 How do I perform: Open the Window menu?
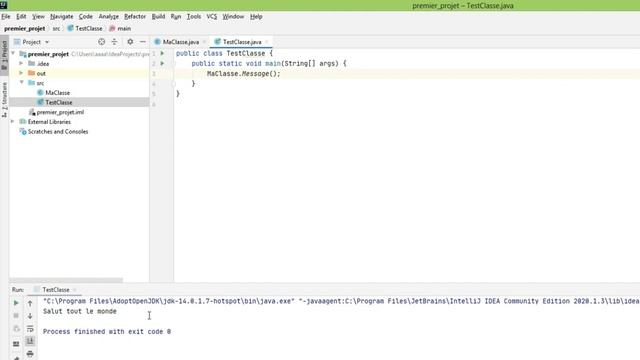[233, 17]
